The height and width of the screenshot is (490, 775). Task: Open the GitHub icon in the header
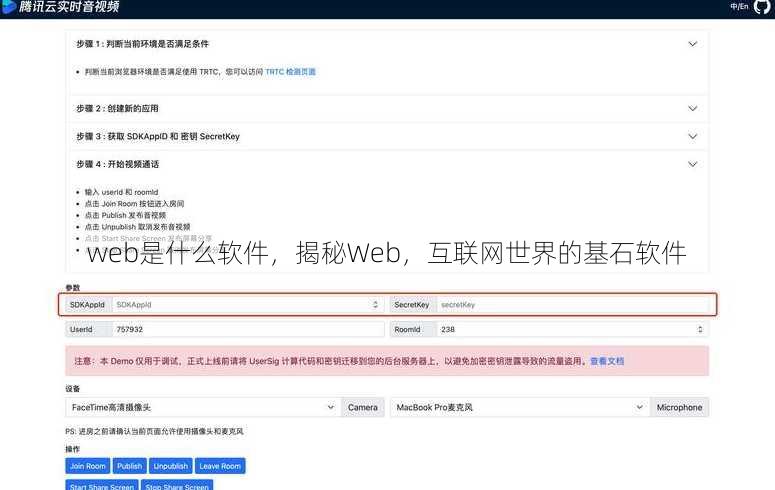pyautogui.click(x=764, y=6)
